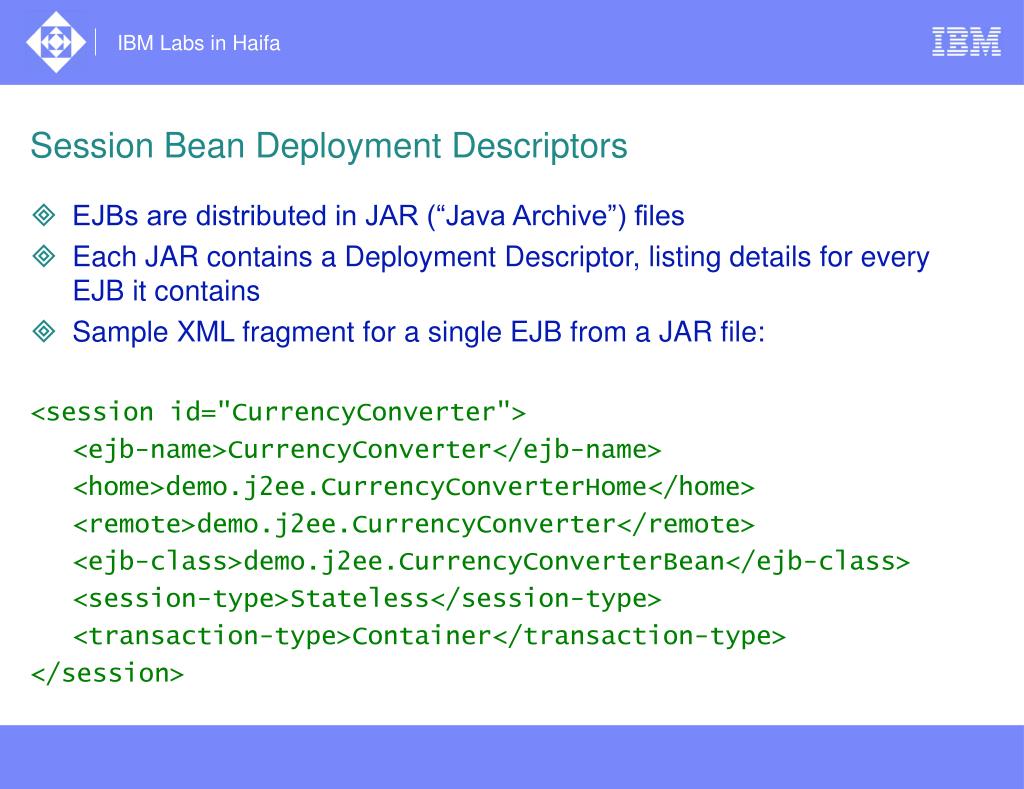Viewport: 1024px width, 789px height.
Task: Click the opening tag <session id="CurrencyConverter">
Action: point(278,413)
